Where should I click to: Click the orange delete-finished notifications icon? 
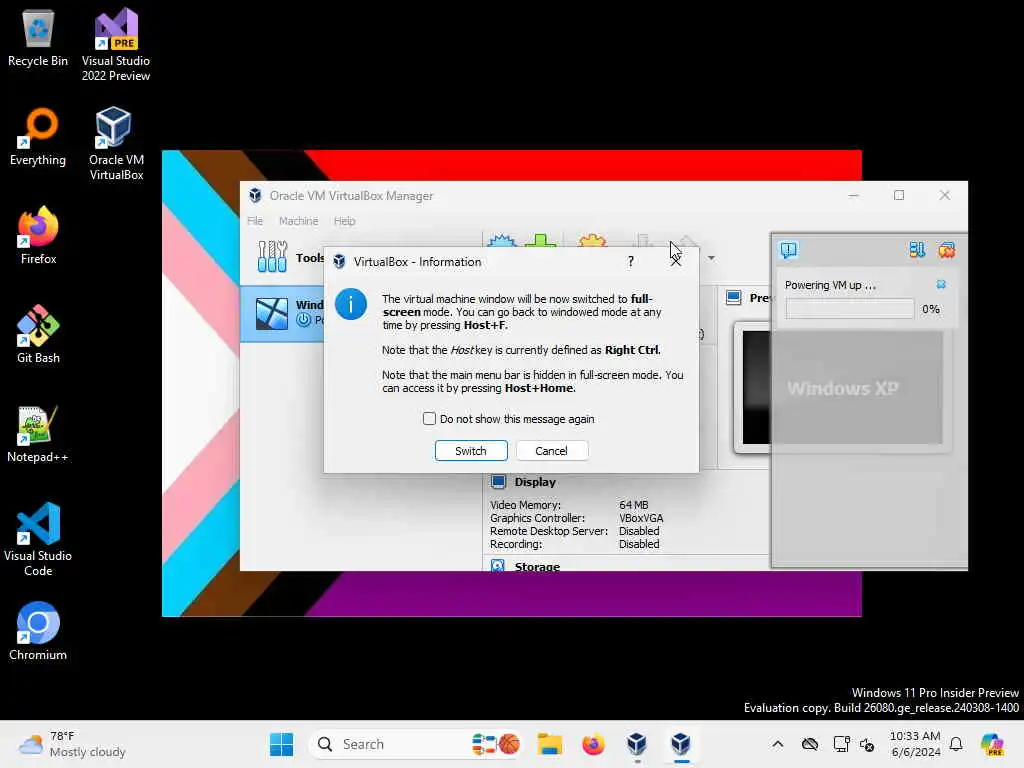tap(946, 249)
